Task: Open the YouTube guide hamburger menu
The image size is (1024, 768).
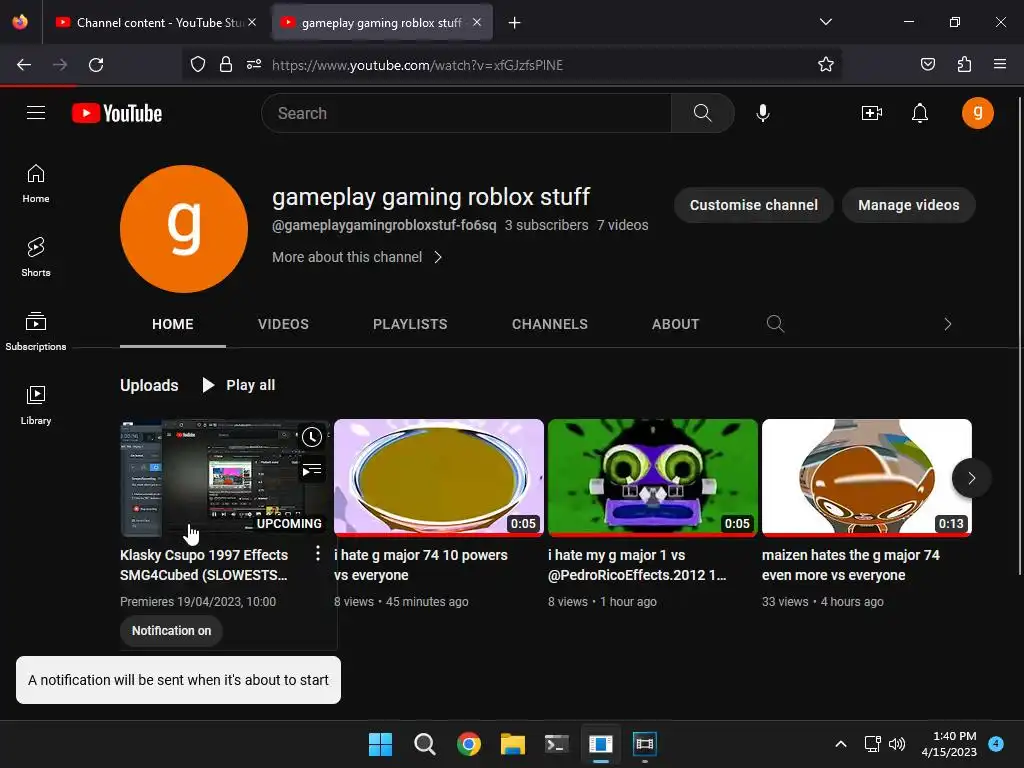Action: click(36, 113)
